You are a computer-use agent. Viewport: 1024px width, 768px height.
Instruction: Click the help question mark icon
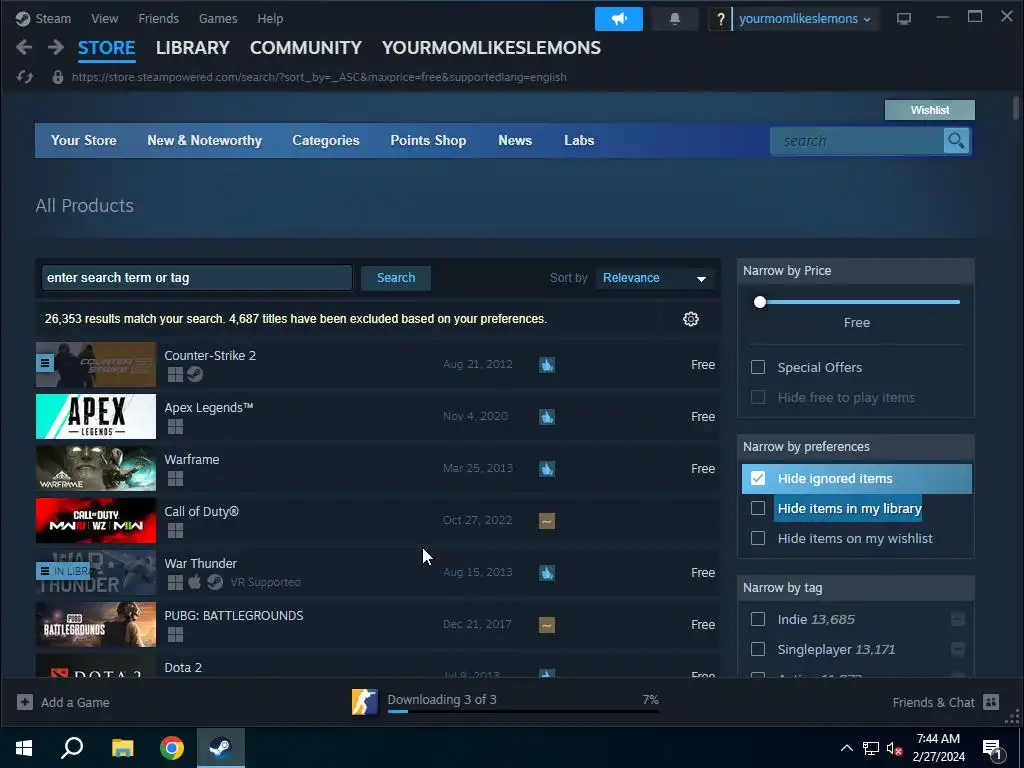tap(720, 19)
